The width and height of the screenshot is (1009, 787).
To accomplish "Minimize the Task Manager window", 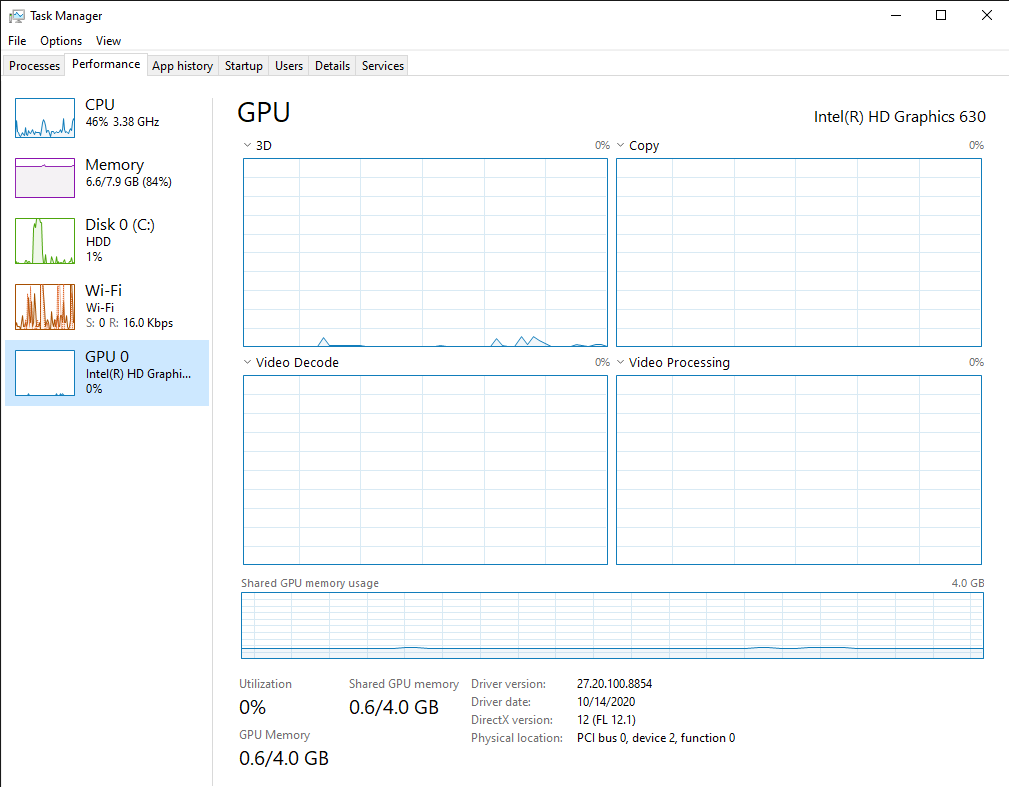I will pos(896,15).
